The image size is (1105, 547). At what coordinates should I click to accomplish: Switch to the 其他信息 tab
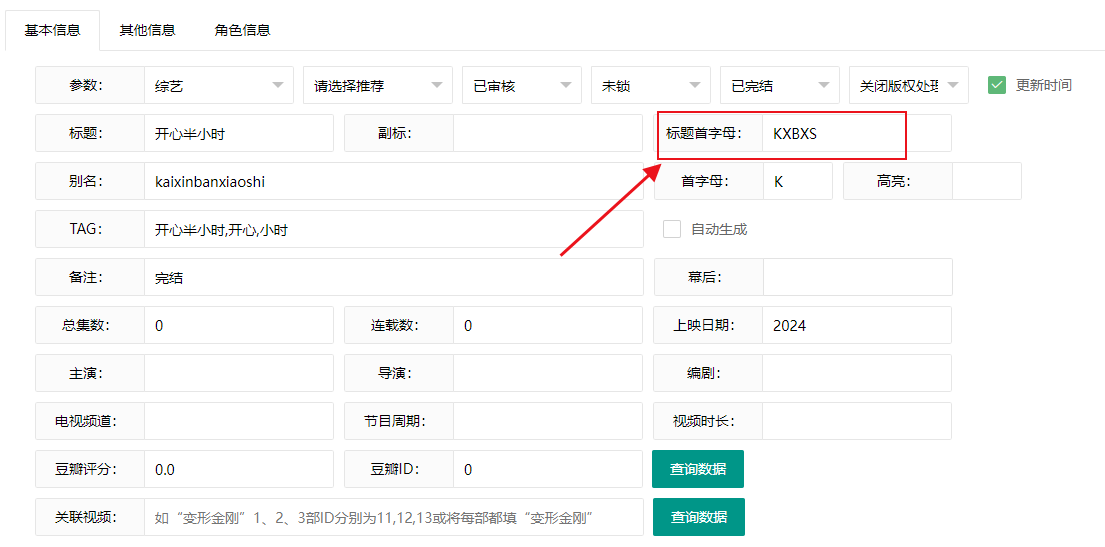tap(147, 30)
